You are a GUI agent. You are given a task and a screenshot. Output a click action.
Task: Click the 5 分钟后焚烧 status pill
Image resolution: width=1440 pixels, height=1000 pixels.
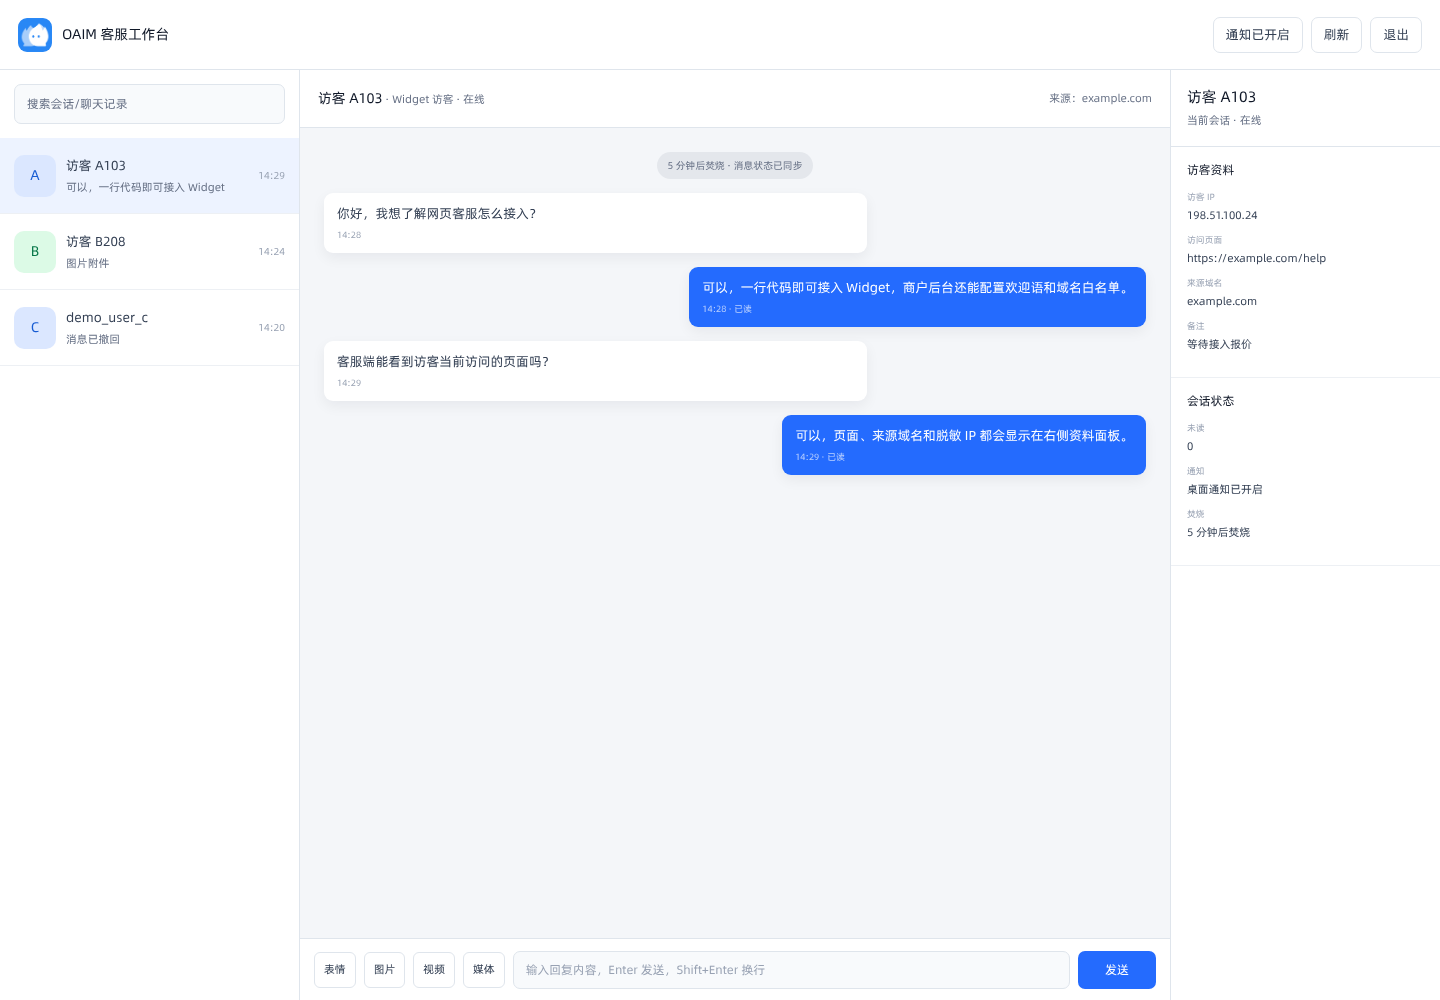[735, 166]
